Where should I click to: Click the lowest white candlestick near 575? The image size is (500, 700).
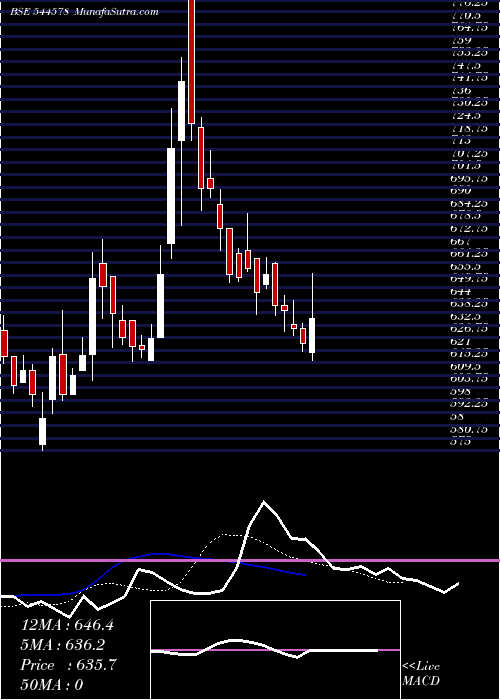(42, 431)
